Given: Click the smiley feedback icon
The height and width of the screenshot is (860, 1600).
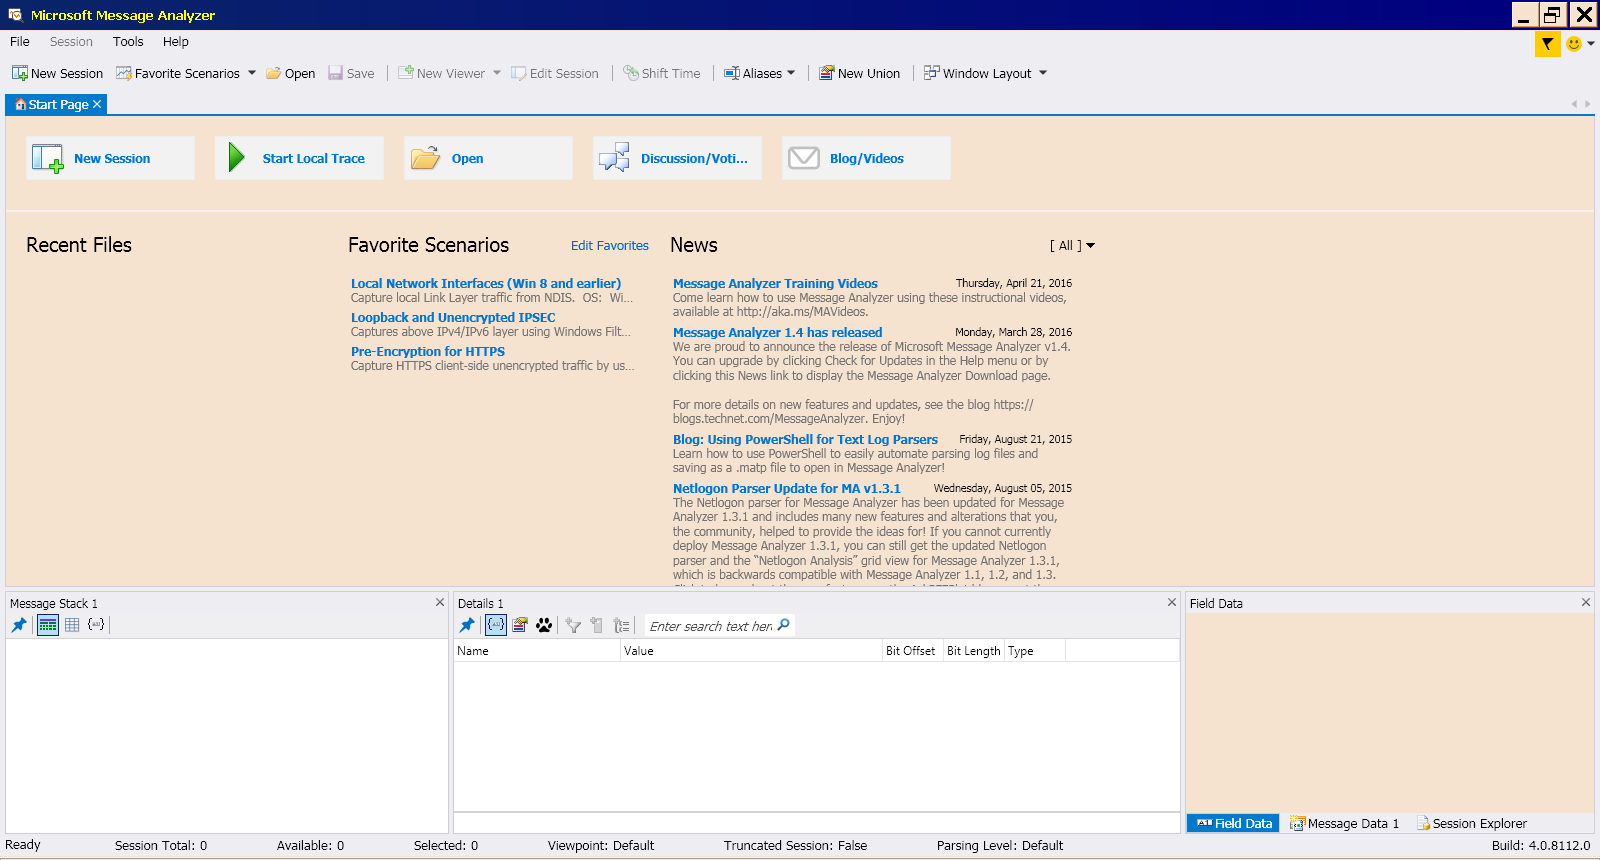Looking at the screenshot, I should tap(1574, 44).
